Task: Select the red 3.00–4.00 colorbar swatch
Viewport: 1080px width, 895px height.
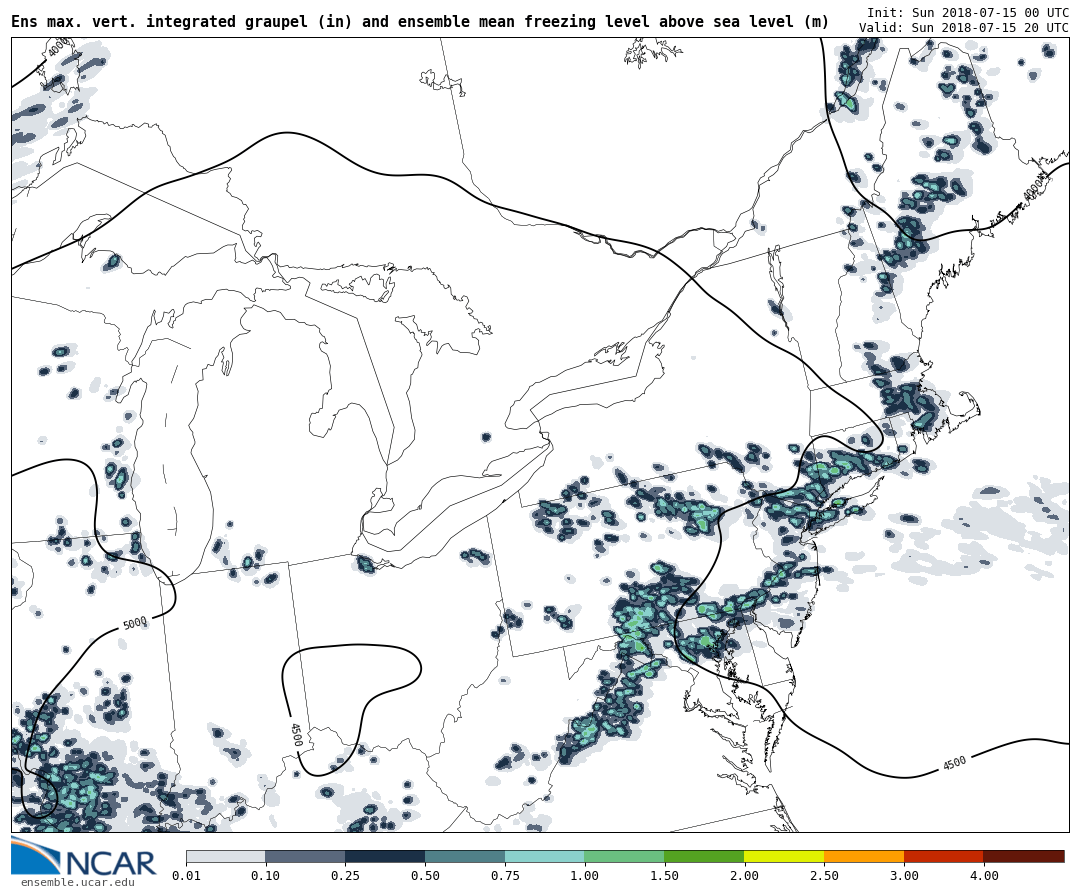Action: click(943, 856)
